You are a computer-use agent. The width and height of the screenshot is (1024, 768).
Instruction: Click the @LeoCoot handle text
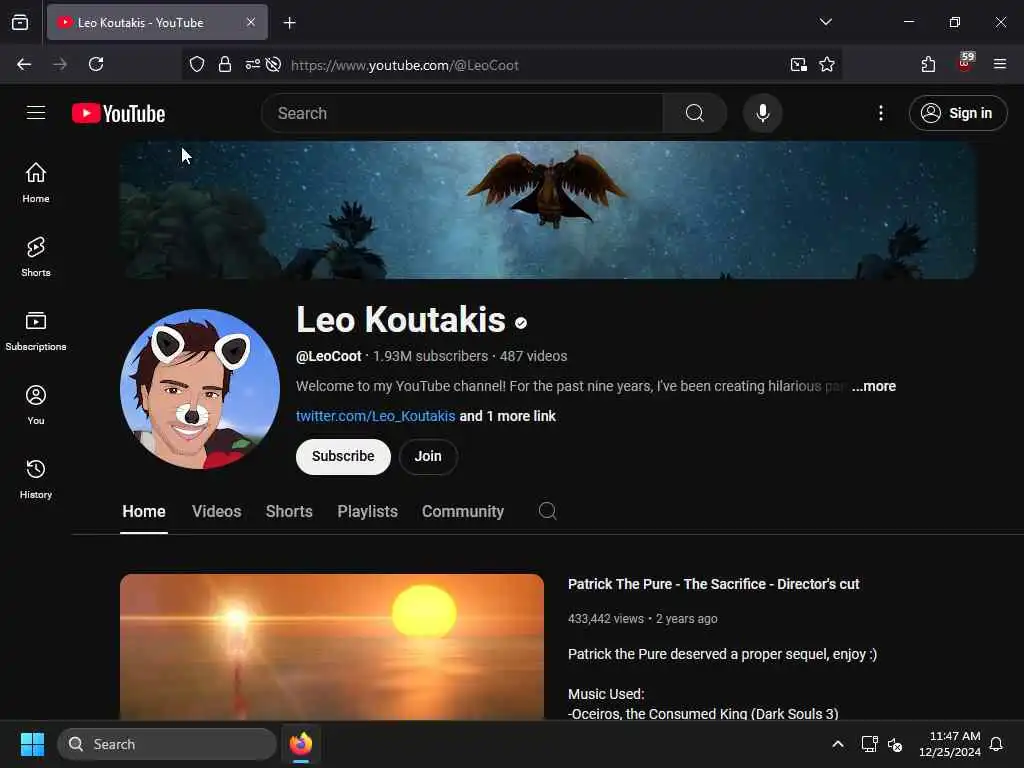click(328, 356)
